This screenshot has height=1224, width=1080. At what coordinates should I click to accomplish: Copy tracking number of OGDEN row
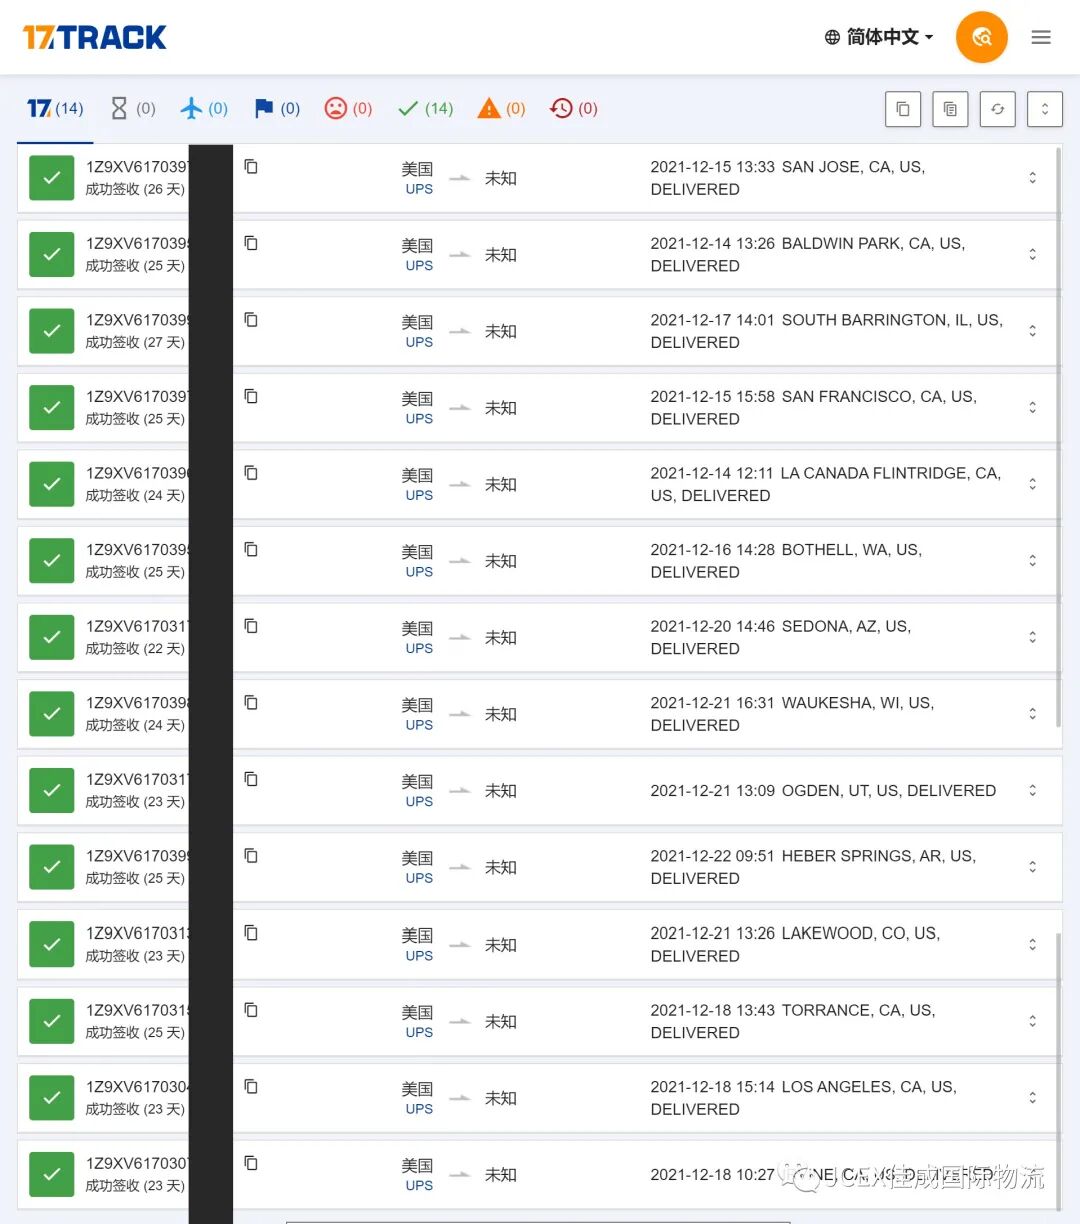tap(251, 779)
